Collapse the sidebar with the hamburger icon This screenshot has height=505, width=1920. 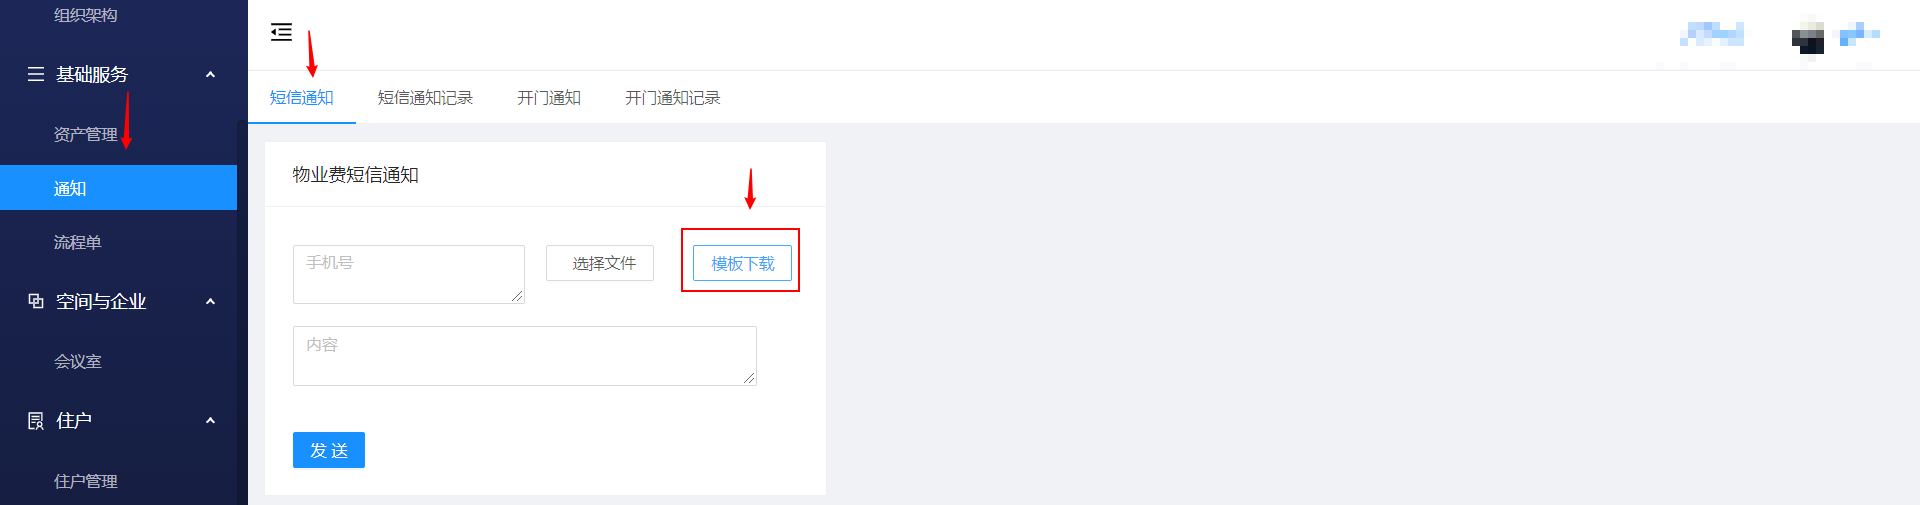281,32
